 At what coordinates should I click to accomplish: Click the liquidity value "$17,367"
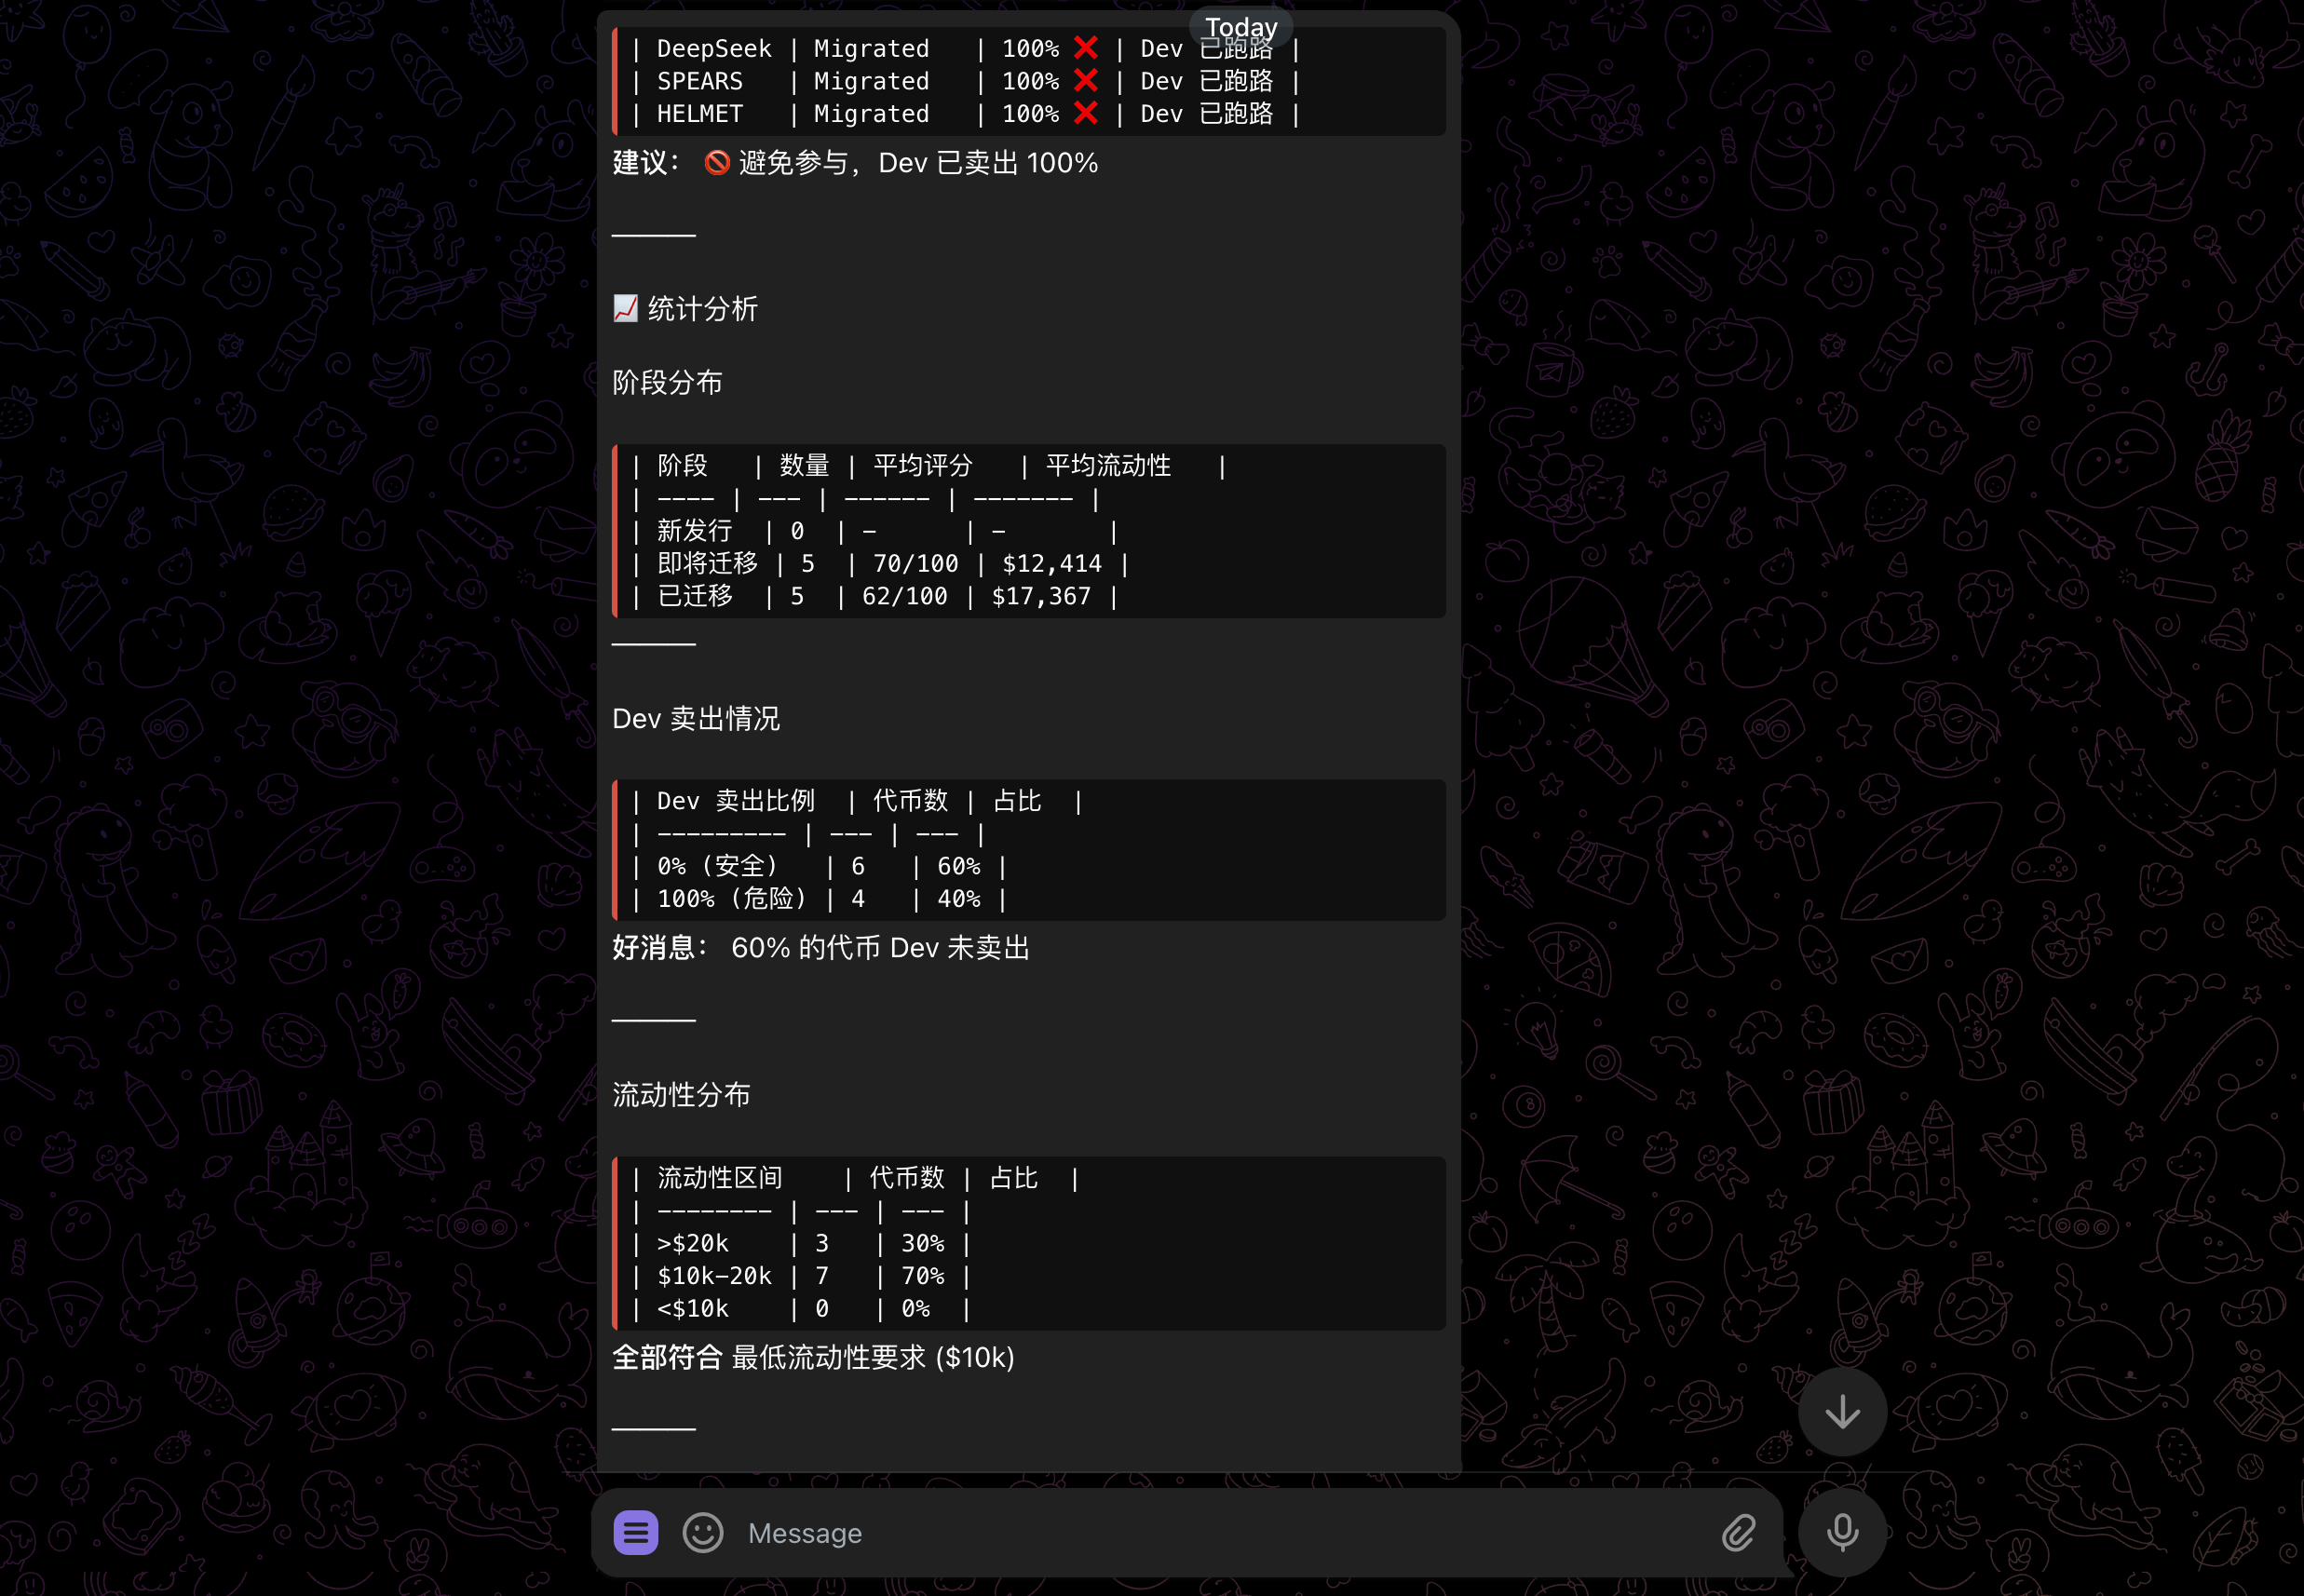[x=1041, y=597]
